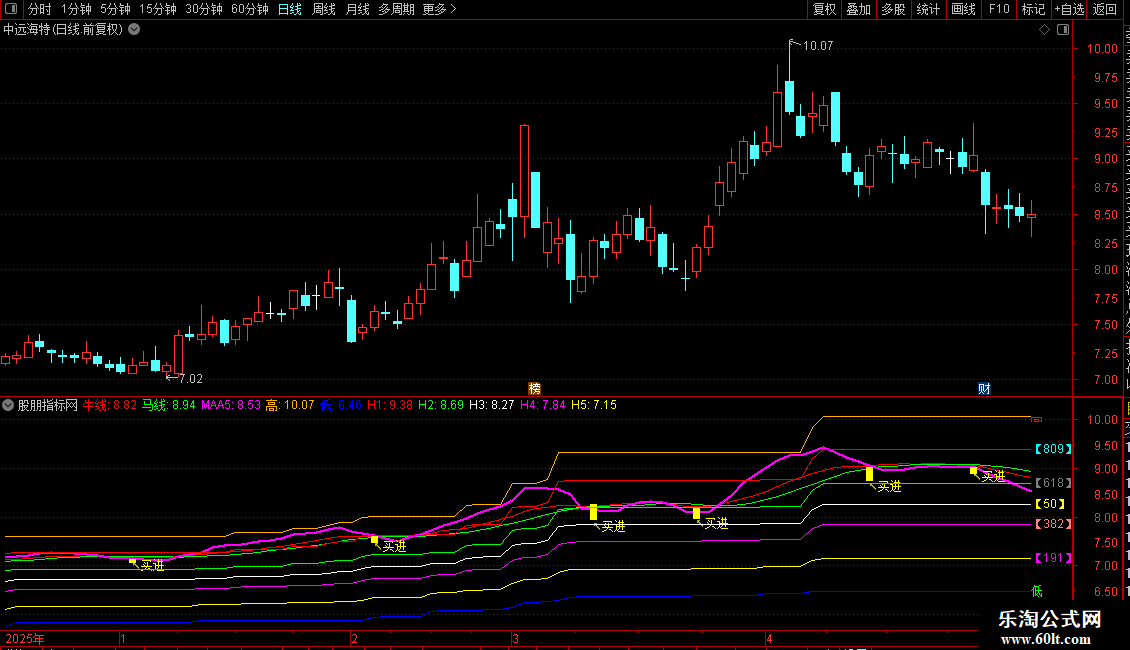Click the 马线: 8.94 indicator value
Screen dimensions: 1130x650
tap(169, 405)
